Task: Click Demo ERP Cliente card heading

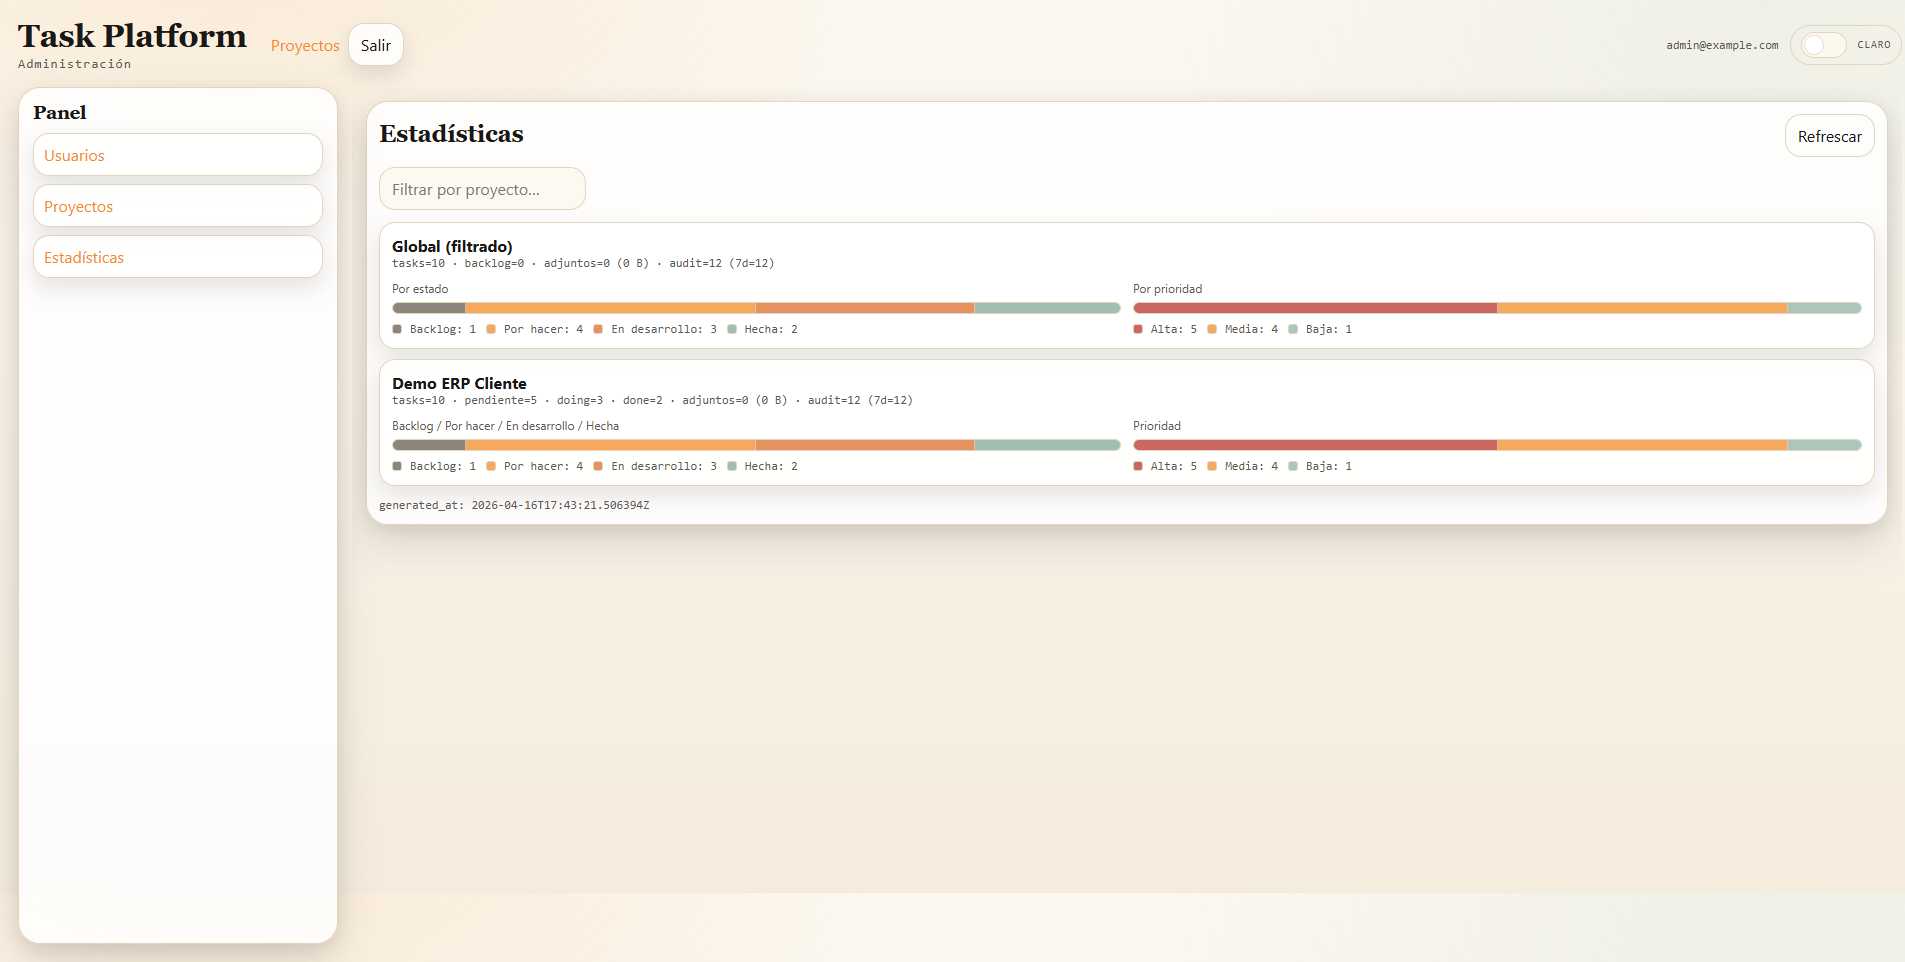Action: point(459,383)
